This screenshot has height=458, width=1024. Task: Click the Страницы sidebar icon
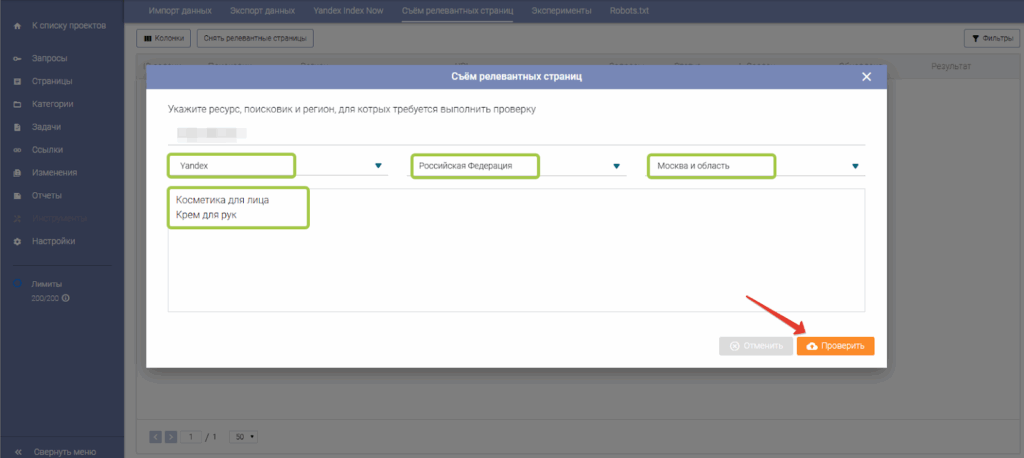point(17,82)
